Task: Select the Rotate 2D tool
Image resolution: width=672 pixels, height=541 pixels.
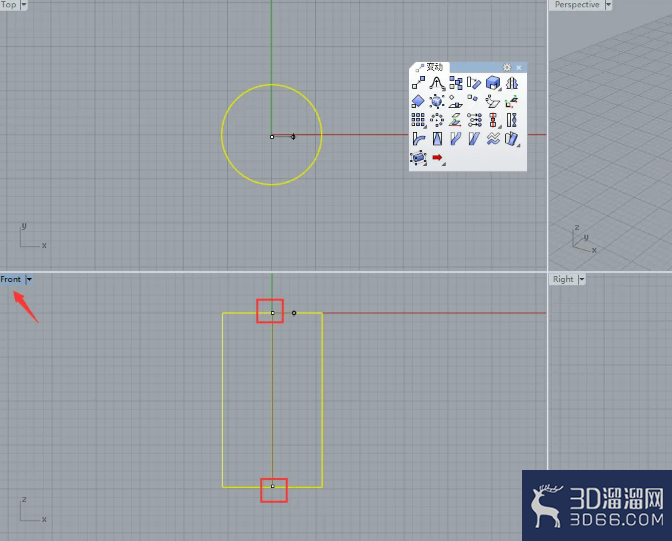Action: pos(474,82)
